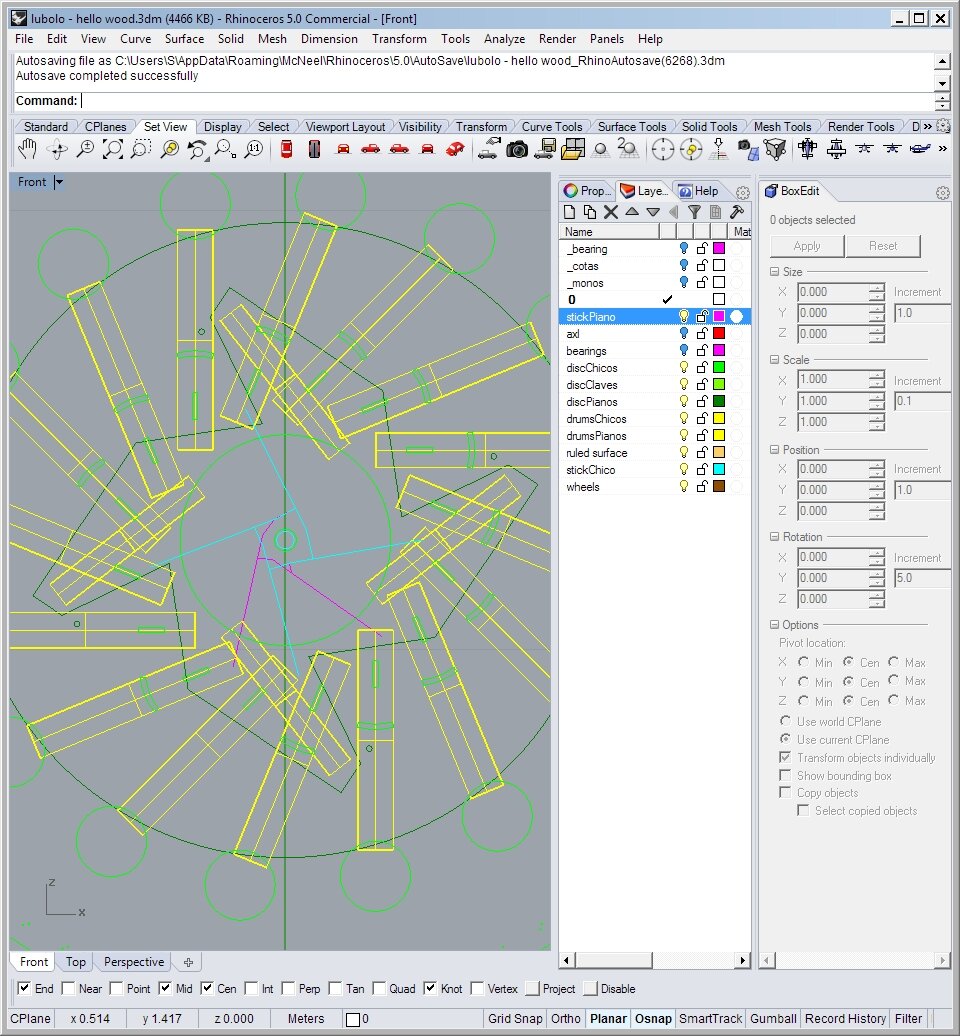The height and width of the screenshot is (1036, 960).
Task: Create a new layer in Layers panel
Action: click(x=570, y=212)
